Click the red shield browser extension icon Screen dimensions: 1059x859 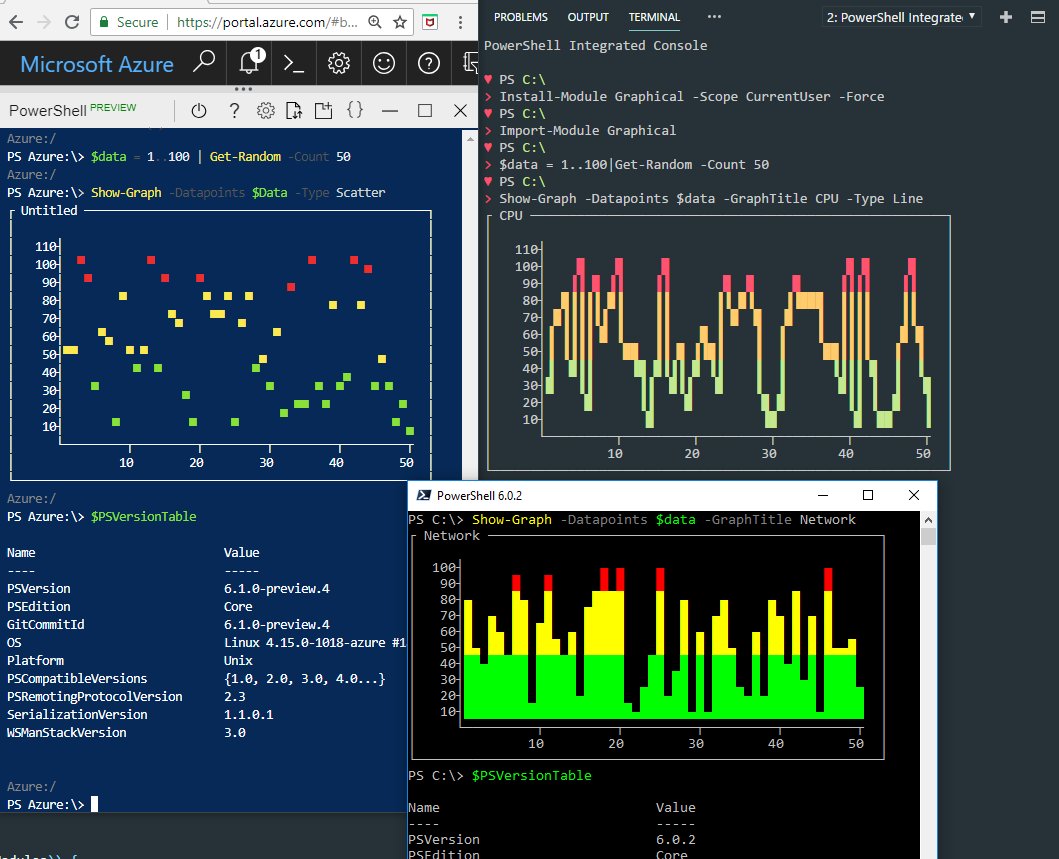click(430, 22)
